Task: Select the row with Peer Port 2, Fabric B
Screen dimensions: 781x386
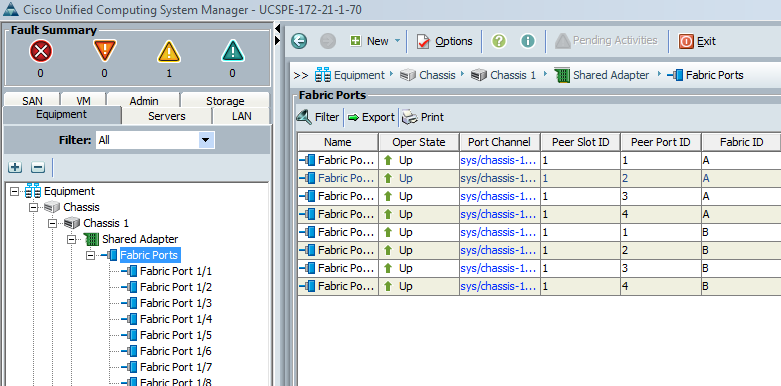Action: click(x=539, y=250)
